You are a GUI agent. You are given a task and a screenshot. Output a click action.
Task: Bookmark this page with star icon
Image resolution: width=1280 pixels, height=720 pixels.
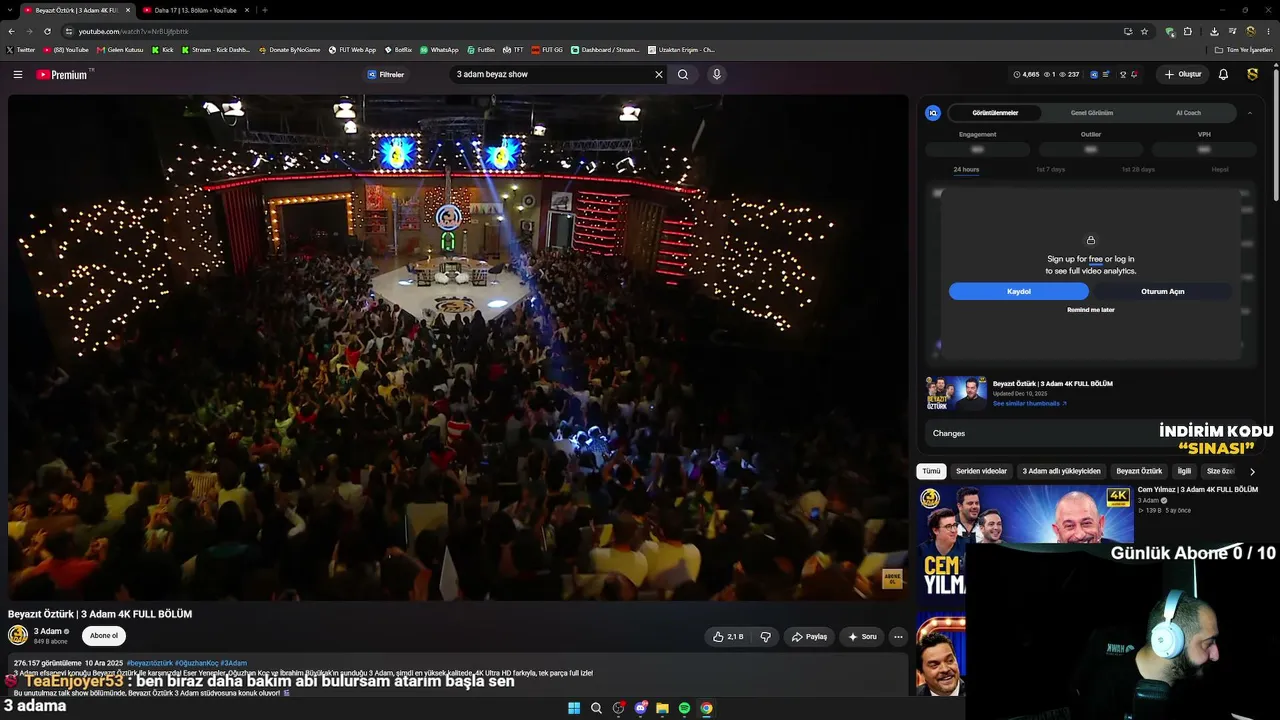point(1144,31)
